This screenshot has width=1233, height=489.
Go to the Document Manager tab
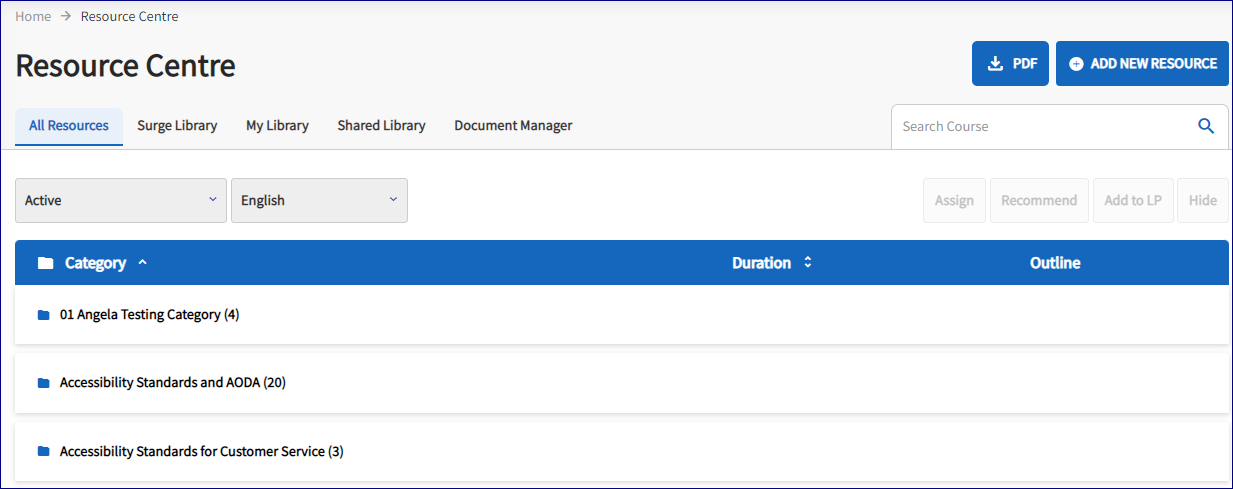513,126
